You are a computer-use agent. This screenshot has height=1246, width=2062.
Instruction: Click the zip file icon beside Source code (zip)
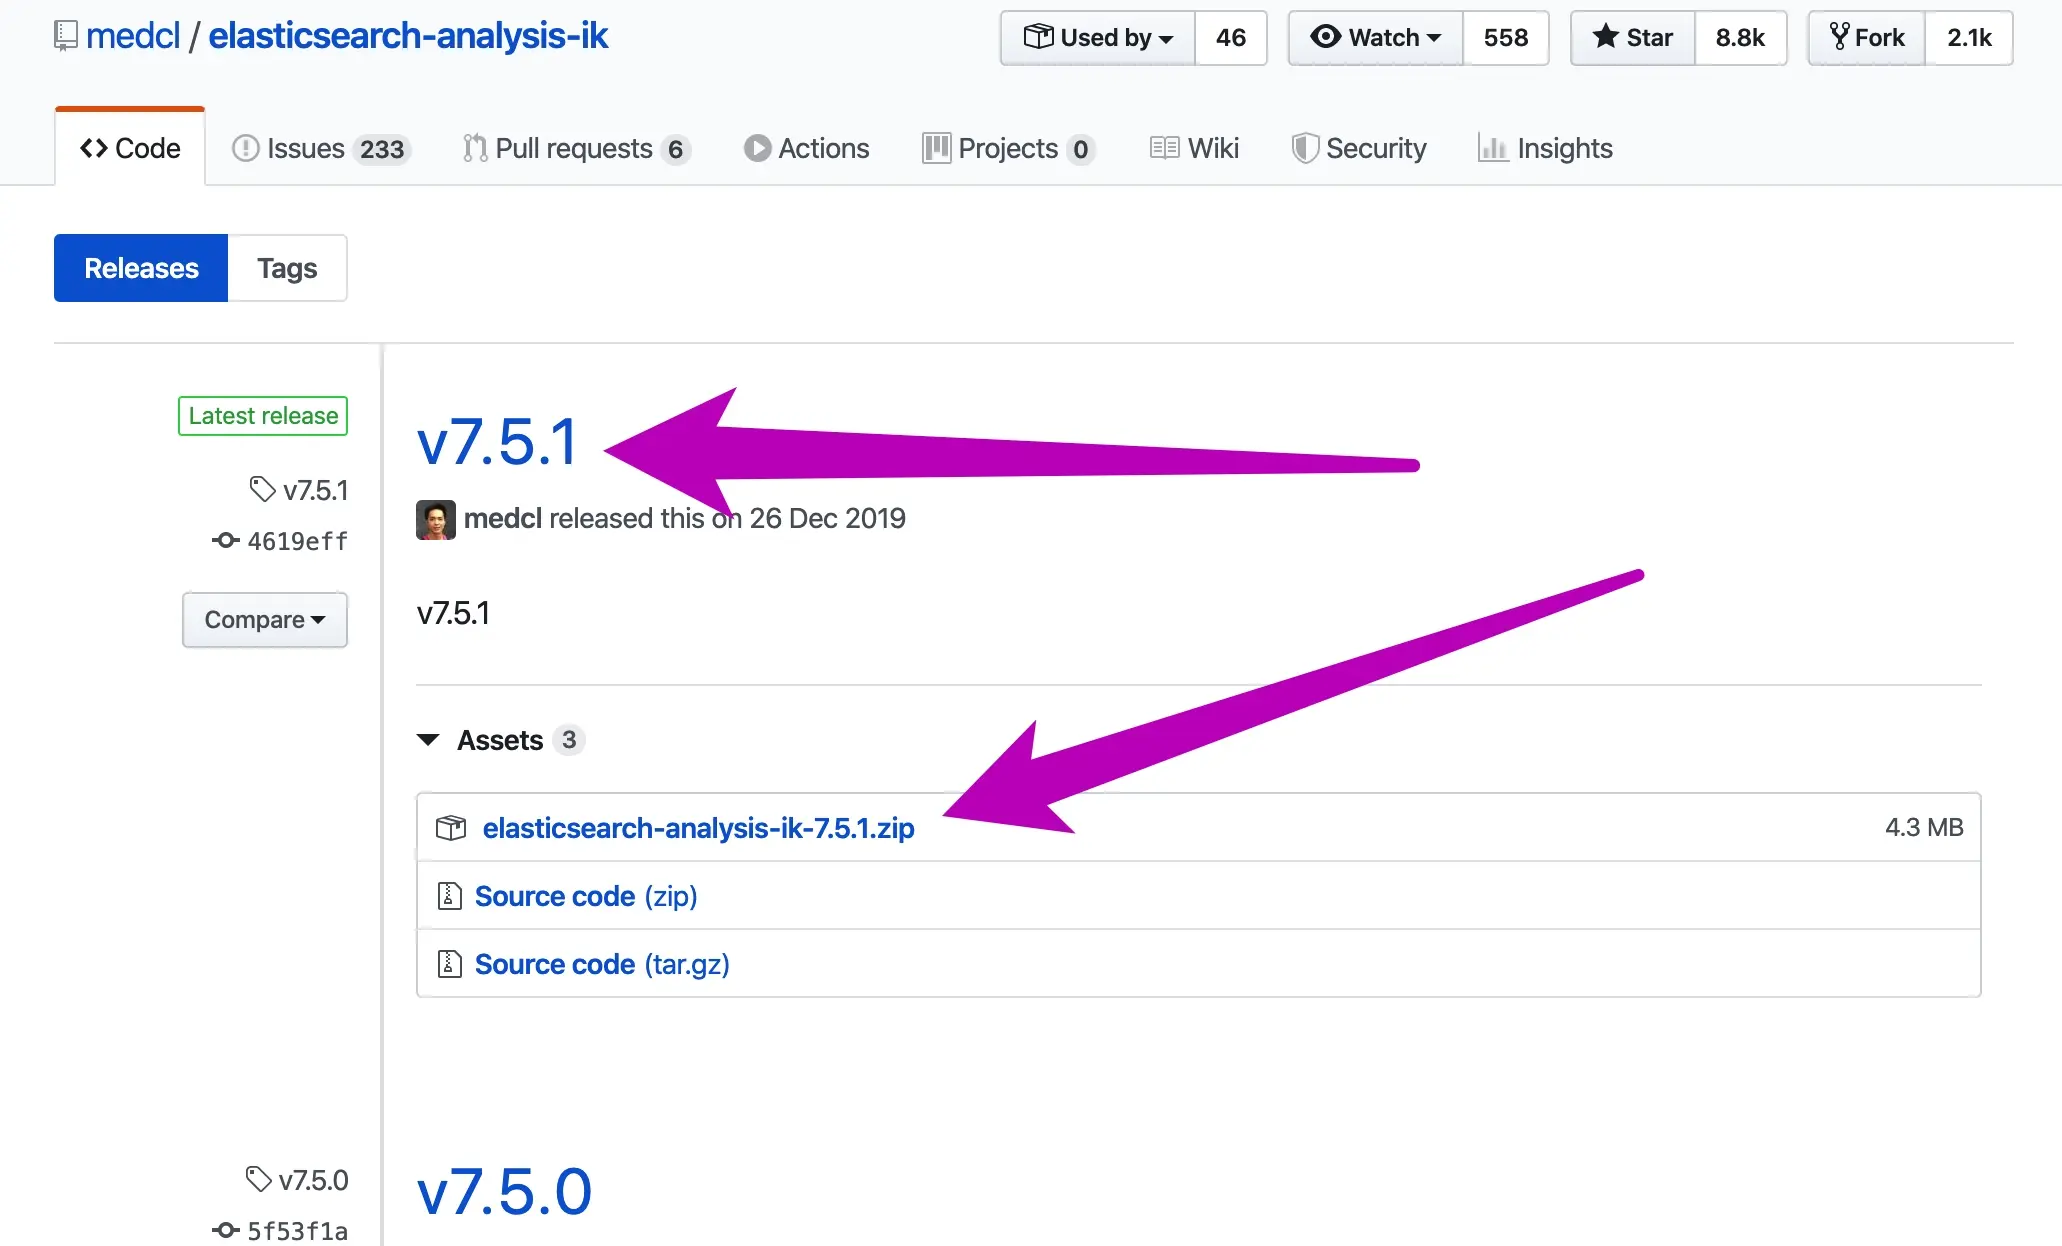[449, 896]
